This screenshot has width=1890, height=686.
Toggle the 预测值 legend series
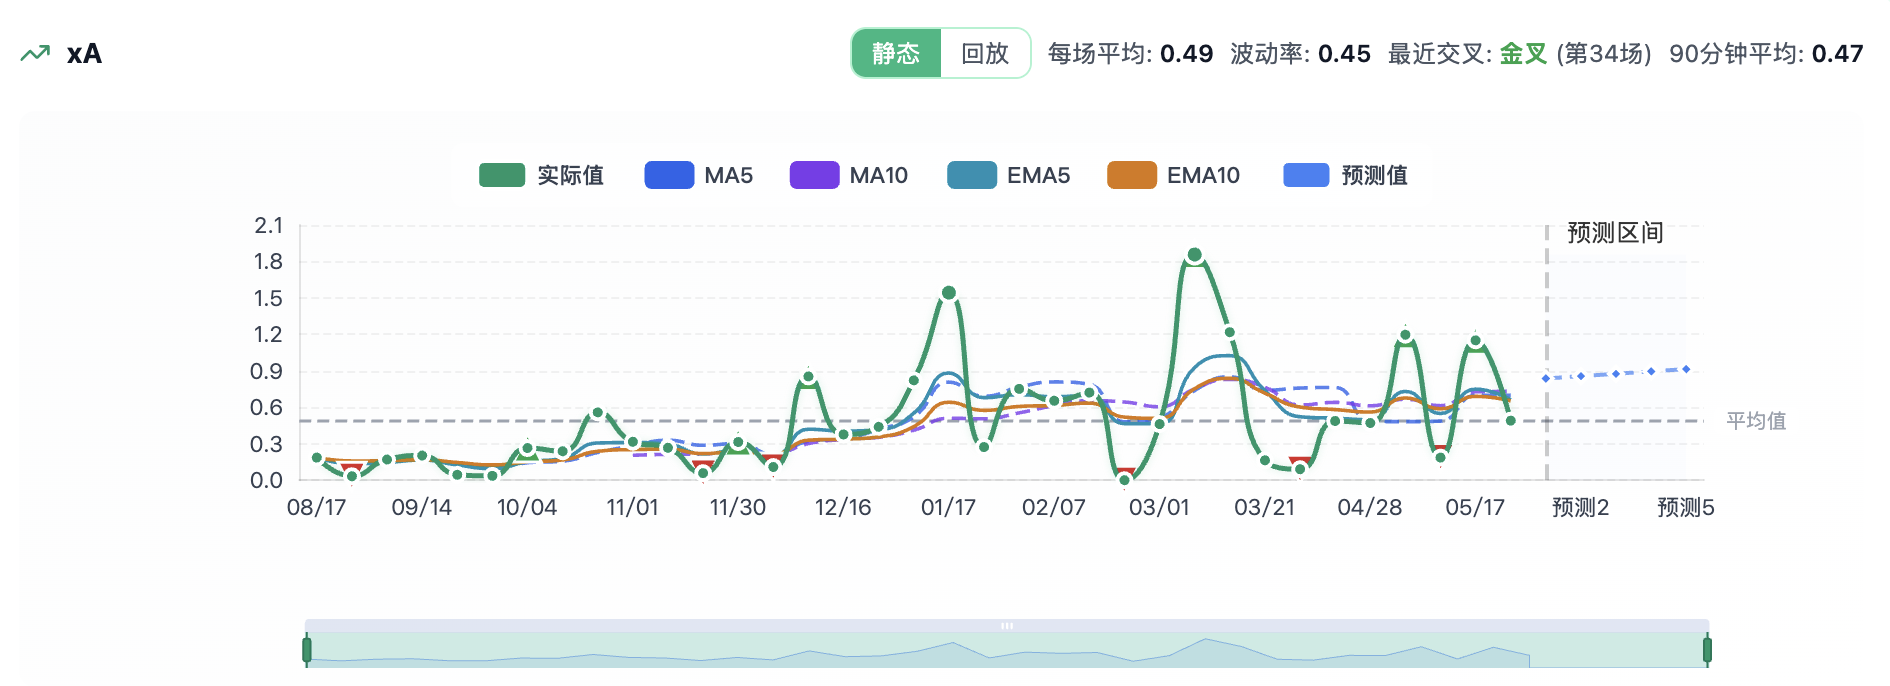click(1346, 175)
